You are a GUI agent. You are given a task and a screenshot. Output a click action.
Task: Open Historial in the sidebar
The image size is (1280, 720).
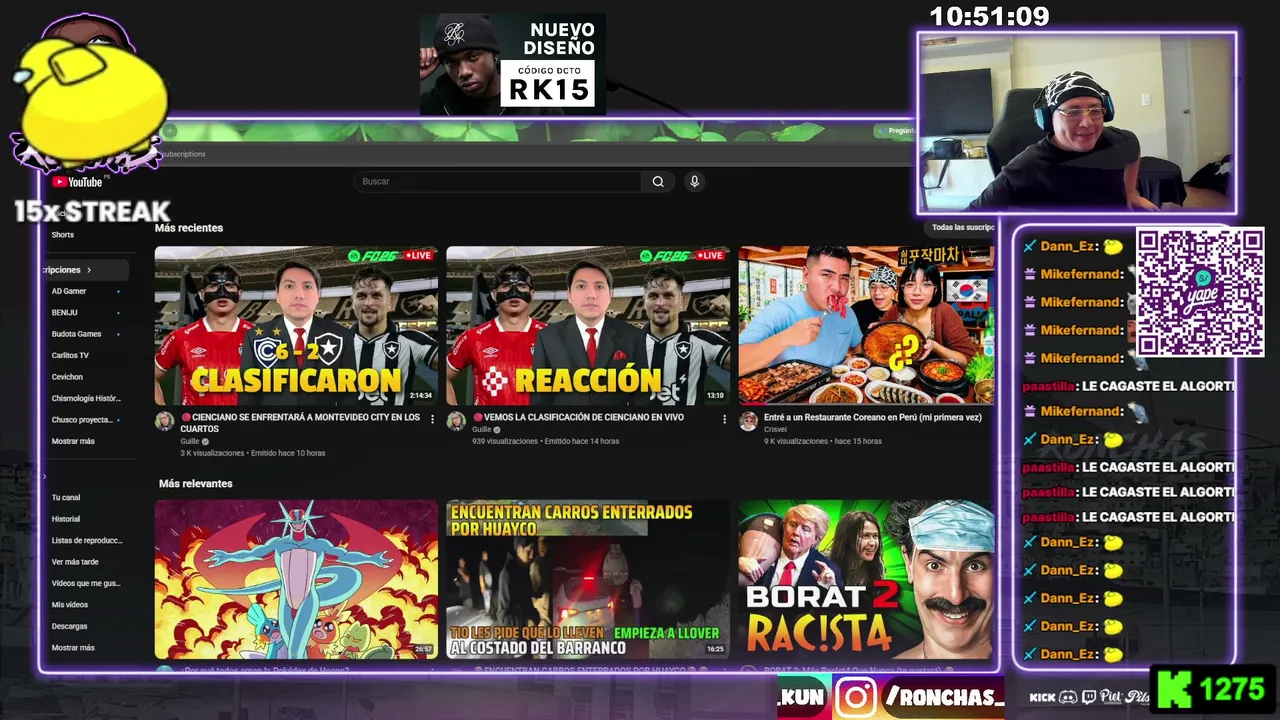(66, 519)
